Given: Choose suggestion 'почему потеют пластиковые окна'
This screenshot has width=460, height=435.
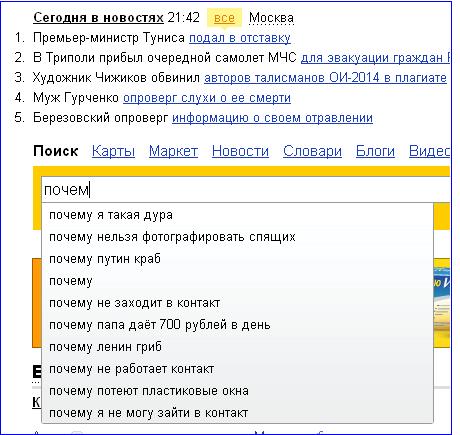Looking at the screenshot, I should pos(237,391).
